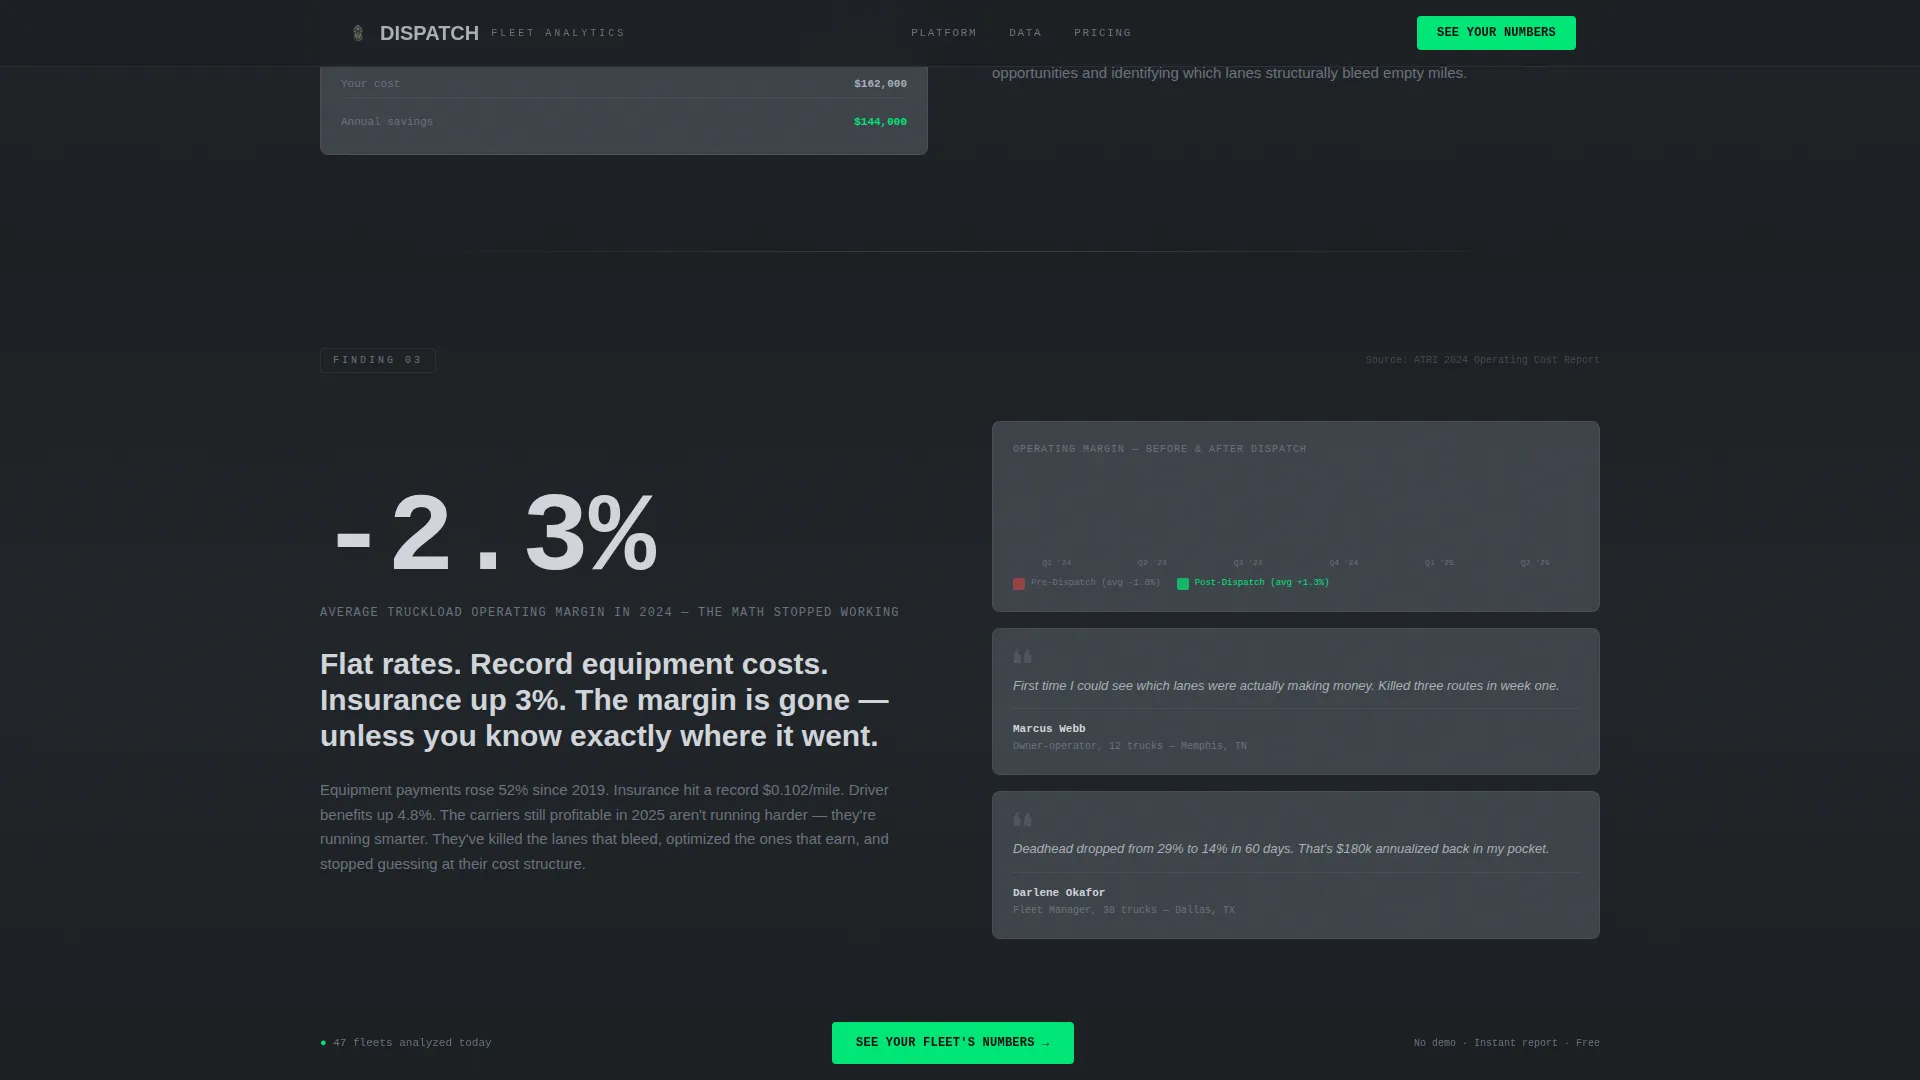1920x1080 pixels.
Task: Select the Pre-Dispatch (avg -1.8%) legend label
Action: [1095, 583]
